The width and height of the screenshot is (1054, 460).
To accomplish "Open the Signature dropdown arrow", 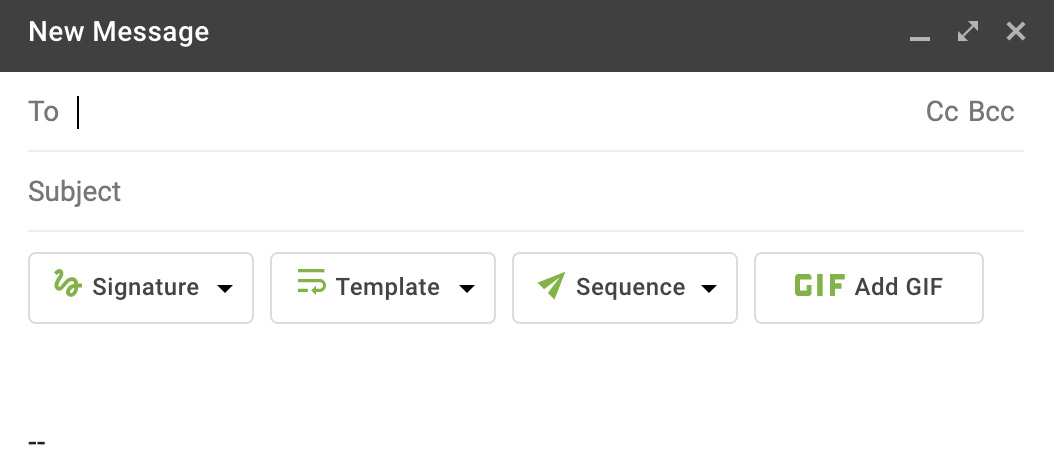I will [225, 289].
